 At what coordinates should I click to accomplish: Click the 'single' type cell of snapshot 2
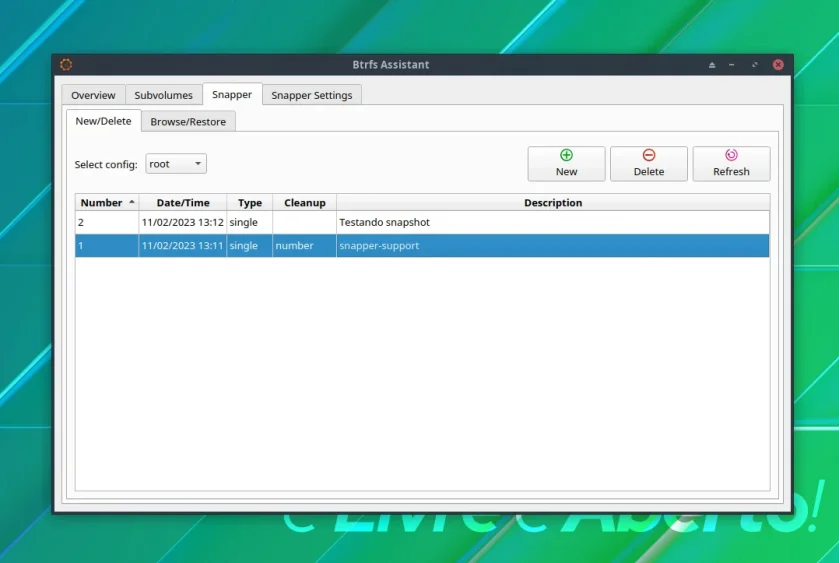[250, 222]
